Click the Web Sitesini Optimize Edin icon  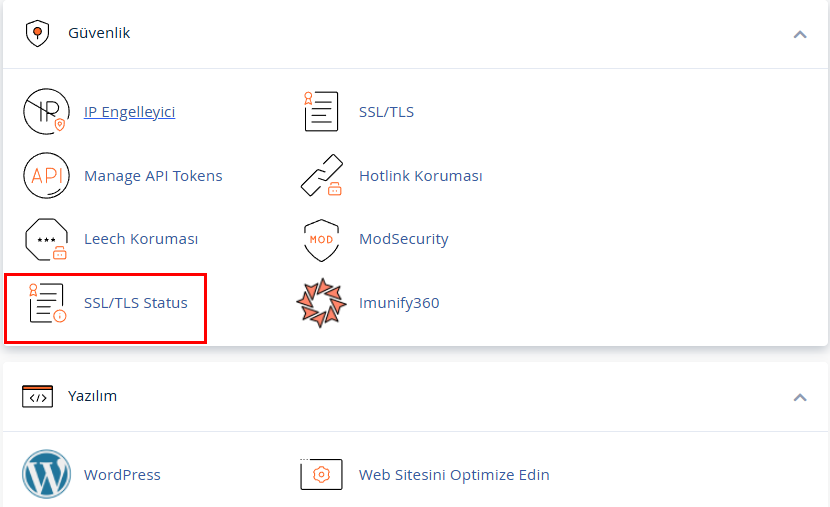pyautogui.click(x=321, y=475)
